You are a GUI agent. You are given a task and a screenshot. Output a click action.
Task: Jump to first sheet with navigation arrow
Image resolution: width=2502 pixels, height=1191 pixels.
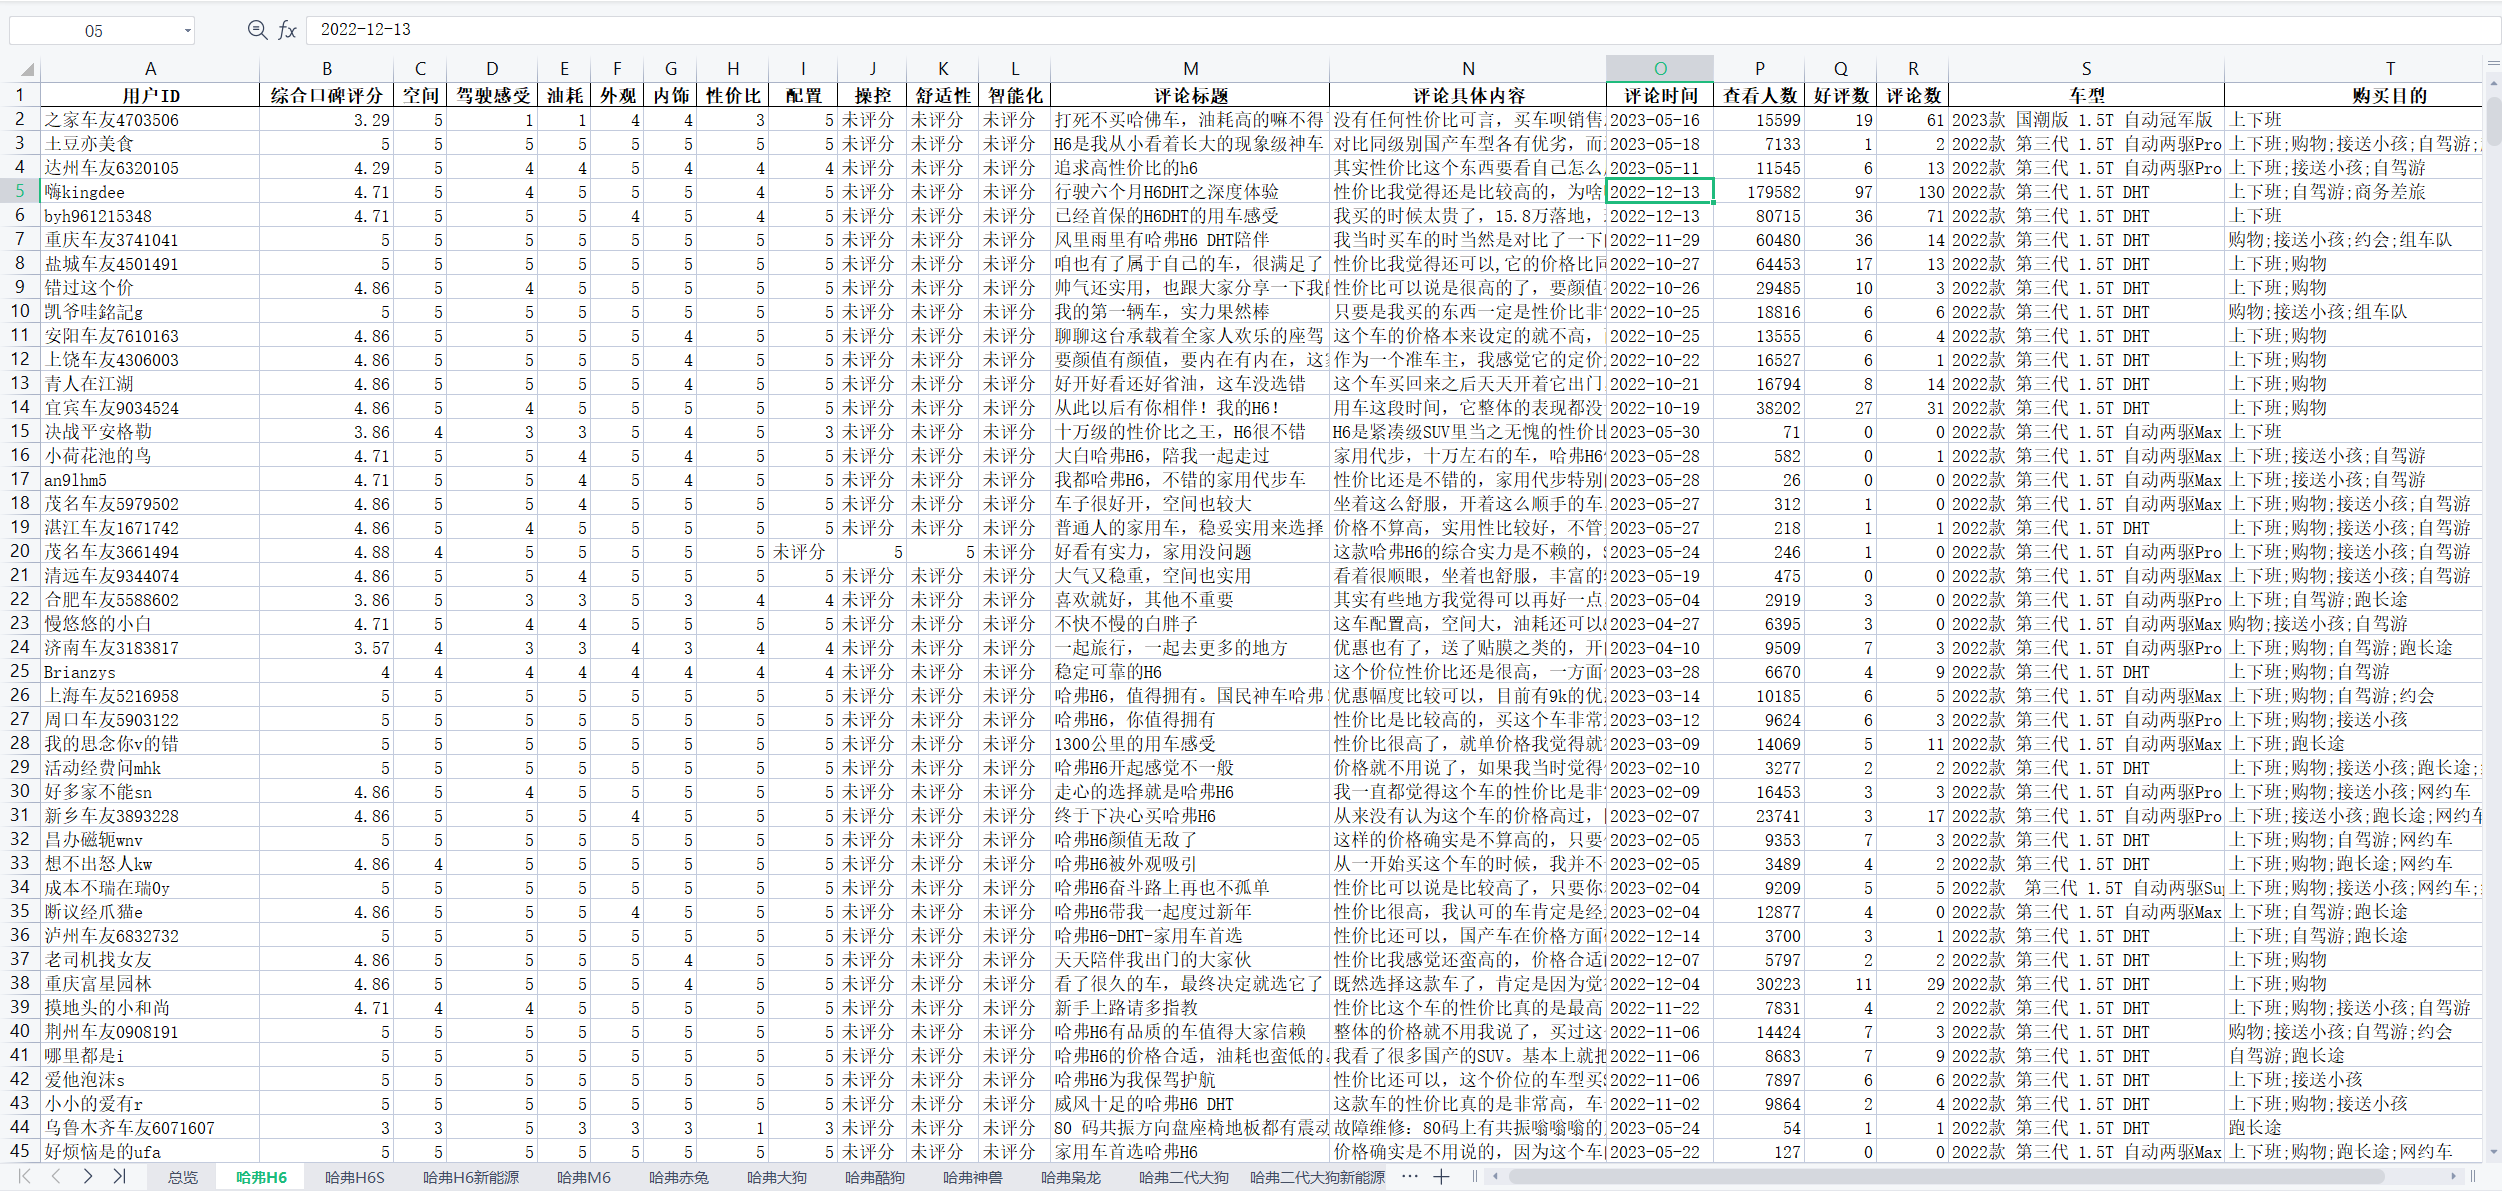(24, 1177)
